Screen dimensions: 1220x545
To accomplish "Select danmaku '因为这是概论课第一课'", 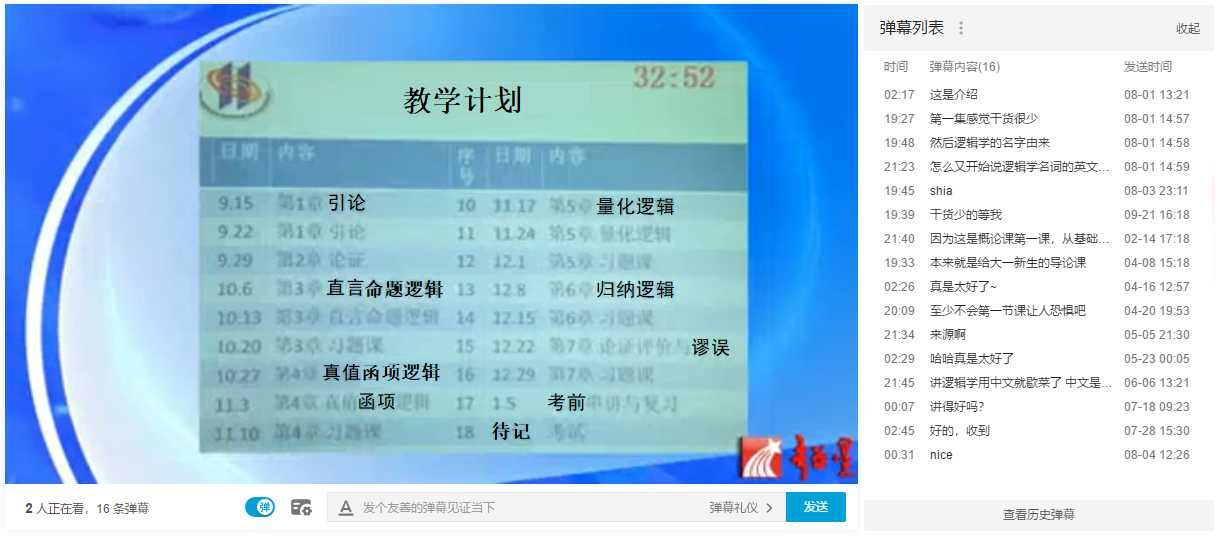I will [1019, 239].
